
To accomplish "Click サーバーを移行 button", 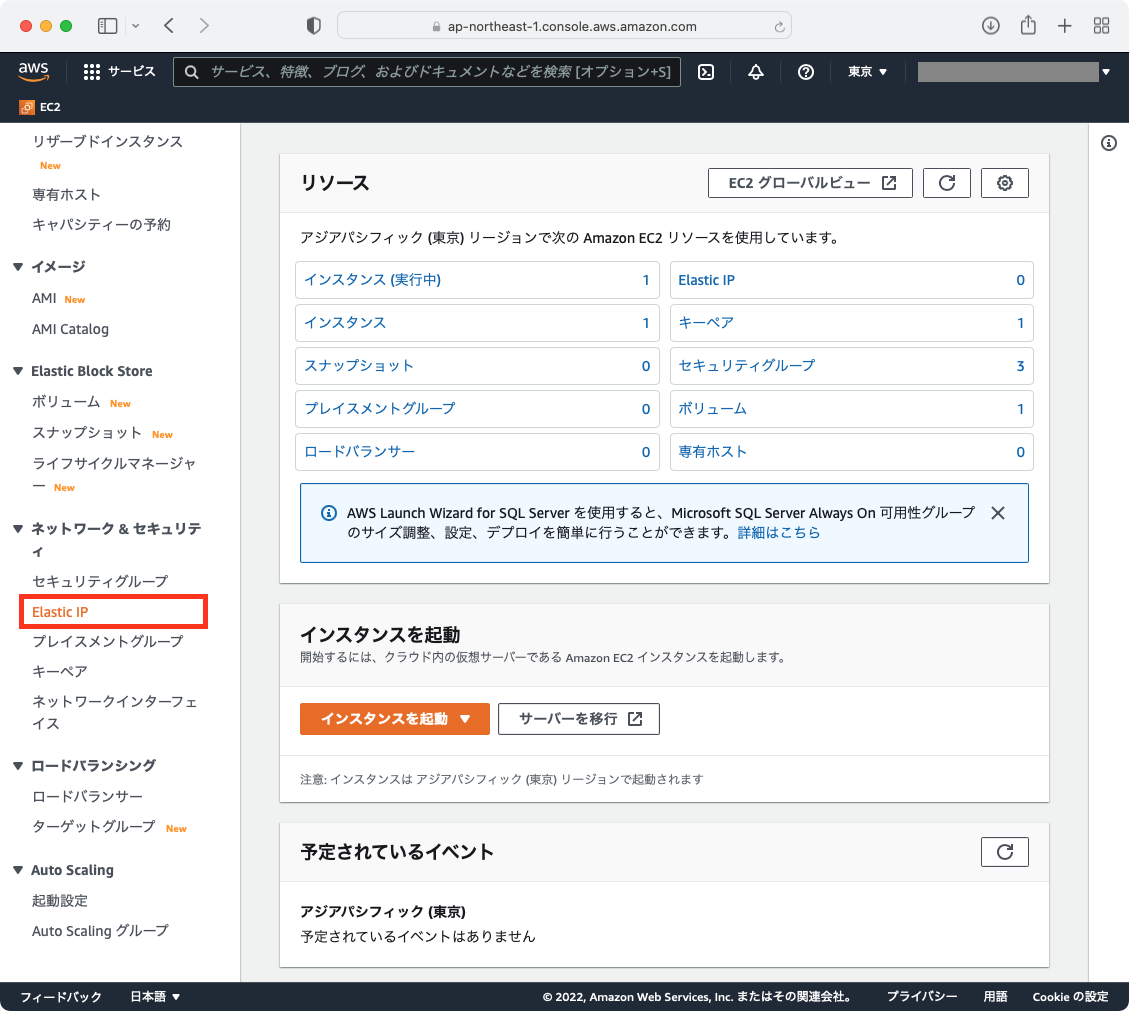I will point(578,719).
